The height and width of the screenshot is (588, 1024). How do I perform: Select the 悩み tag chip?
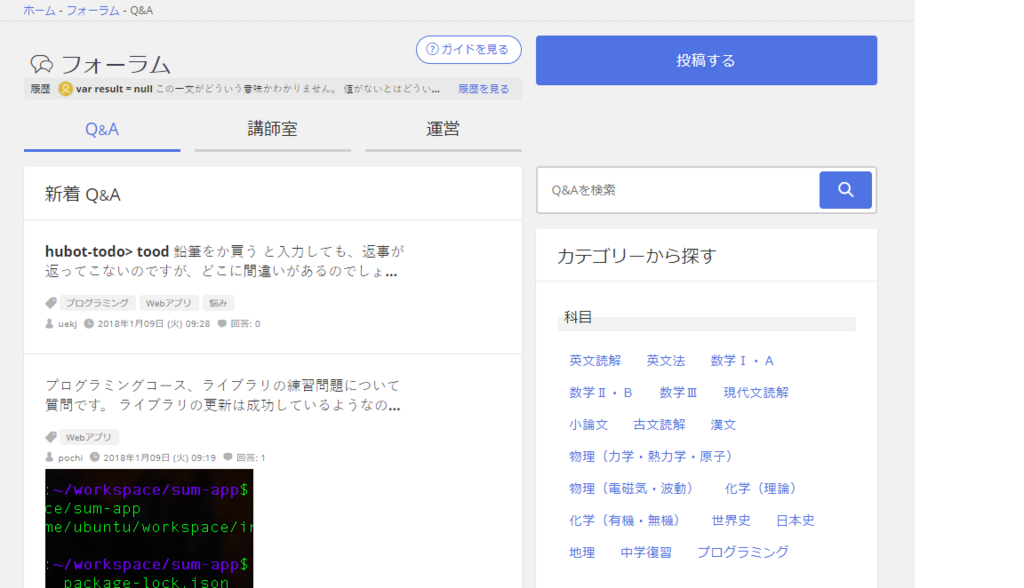tap(217, 301)
